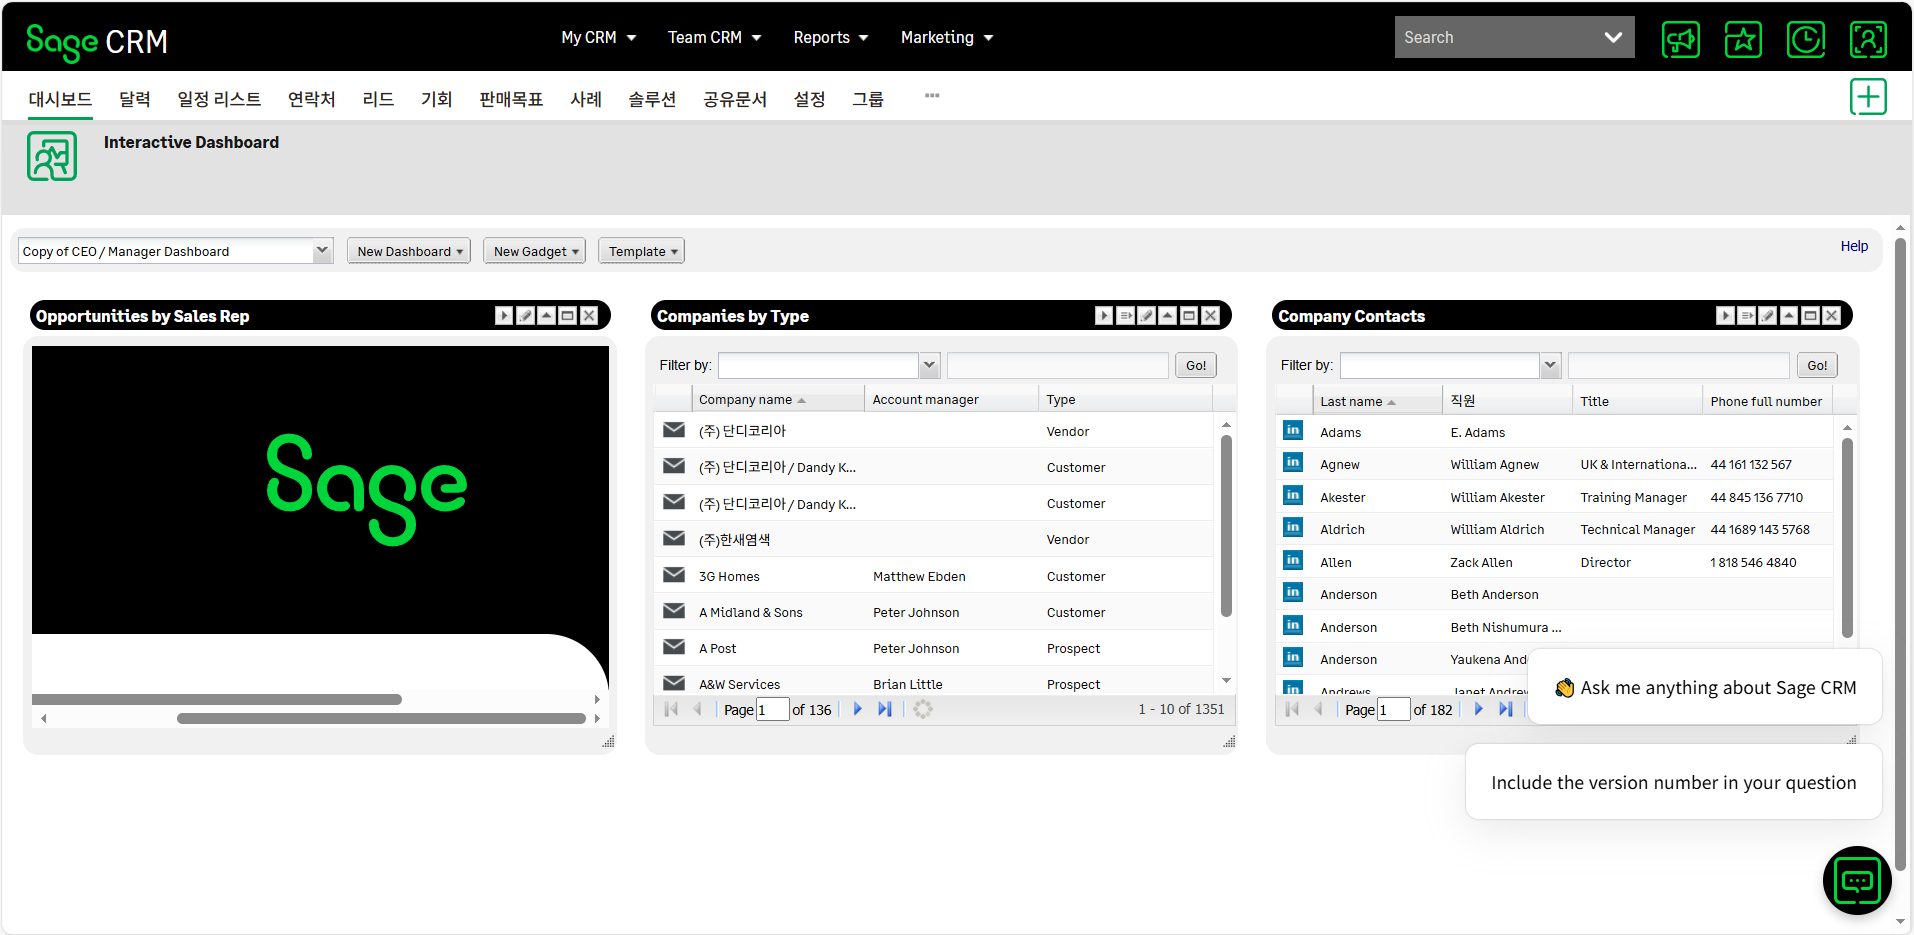Open the Companies by Type link-gadget icon
Image resolution: width=1914 pixels, height=935 pixels.
(x=1125, y=316)
